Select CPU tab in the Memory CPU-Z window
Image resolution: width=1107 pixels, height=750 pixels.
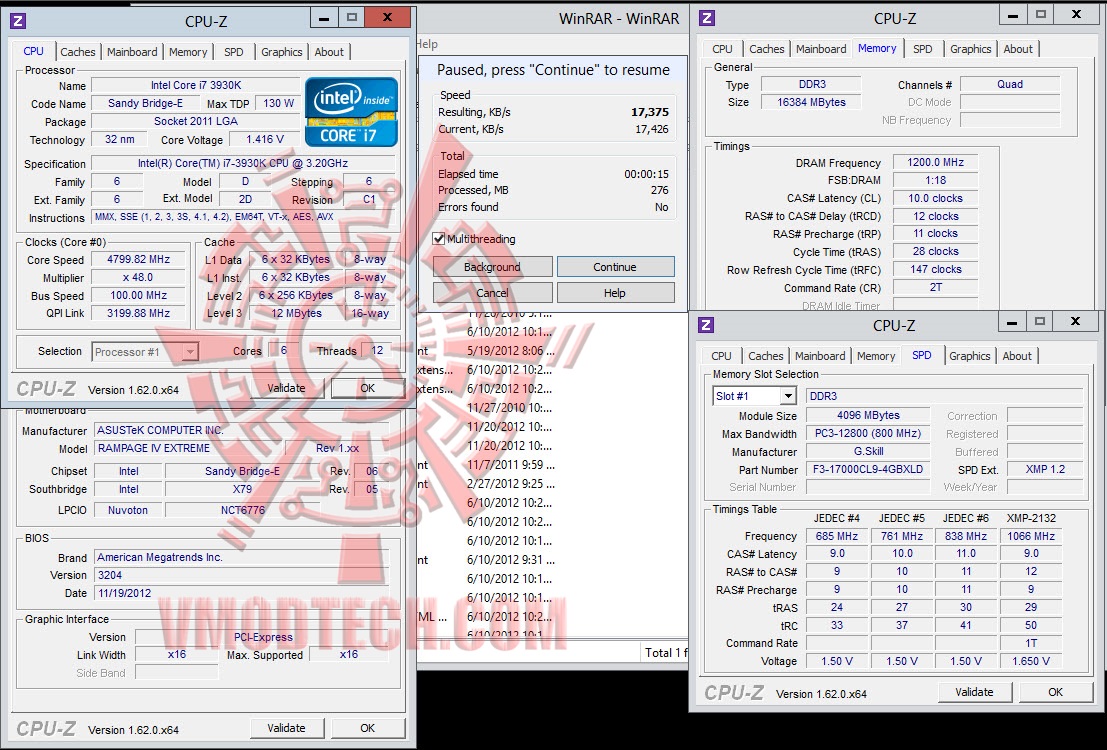(722, 49)
